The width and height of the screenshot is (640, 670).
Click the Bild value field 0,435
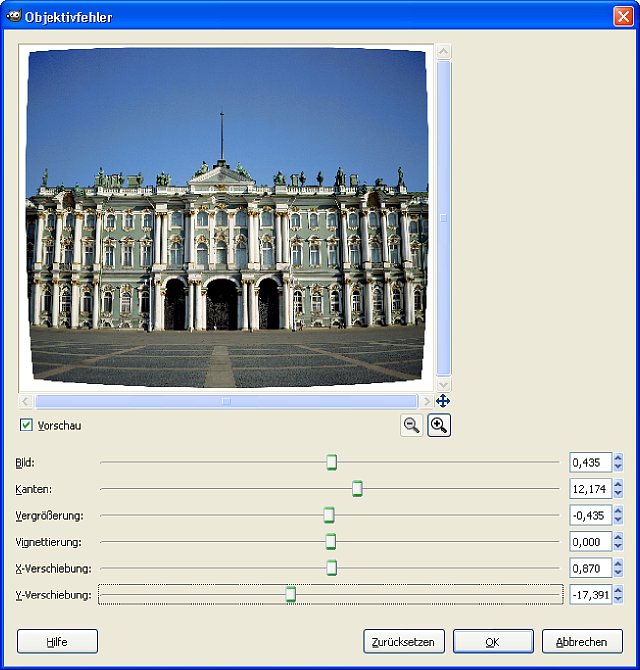590,462
